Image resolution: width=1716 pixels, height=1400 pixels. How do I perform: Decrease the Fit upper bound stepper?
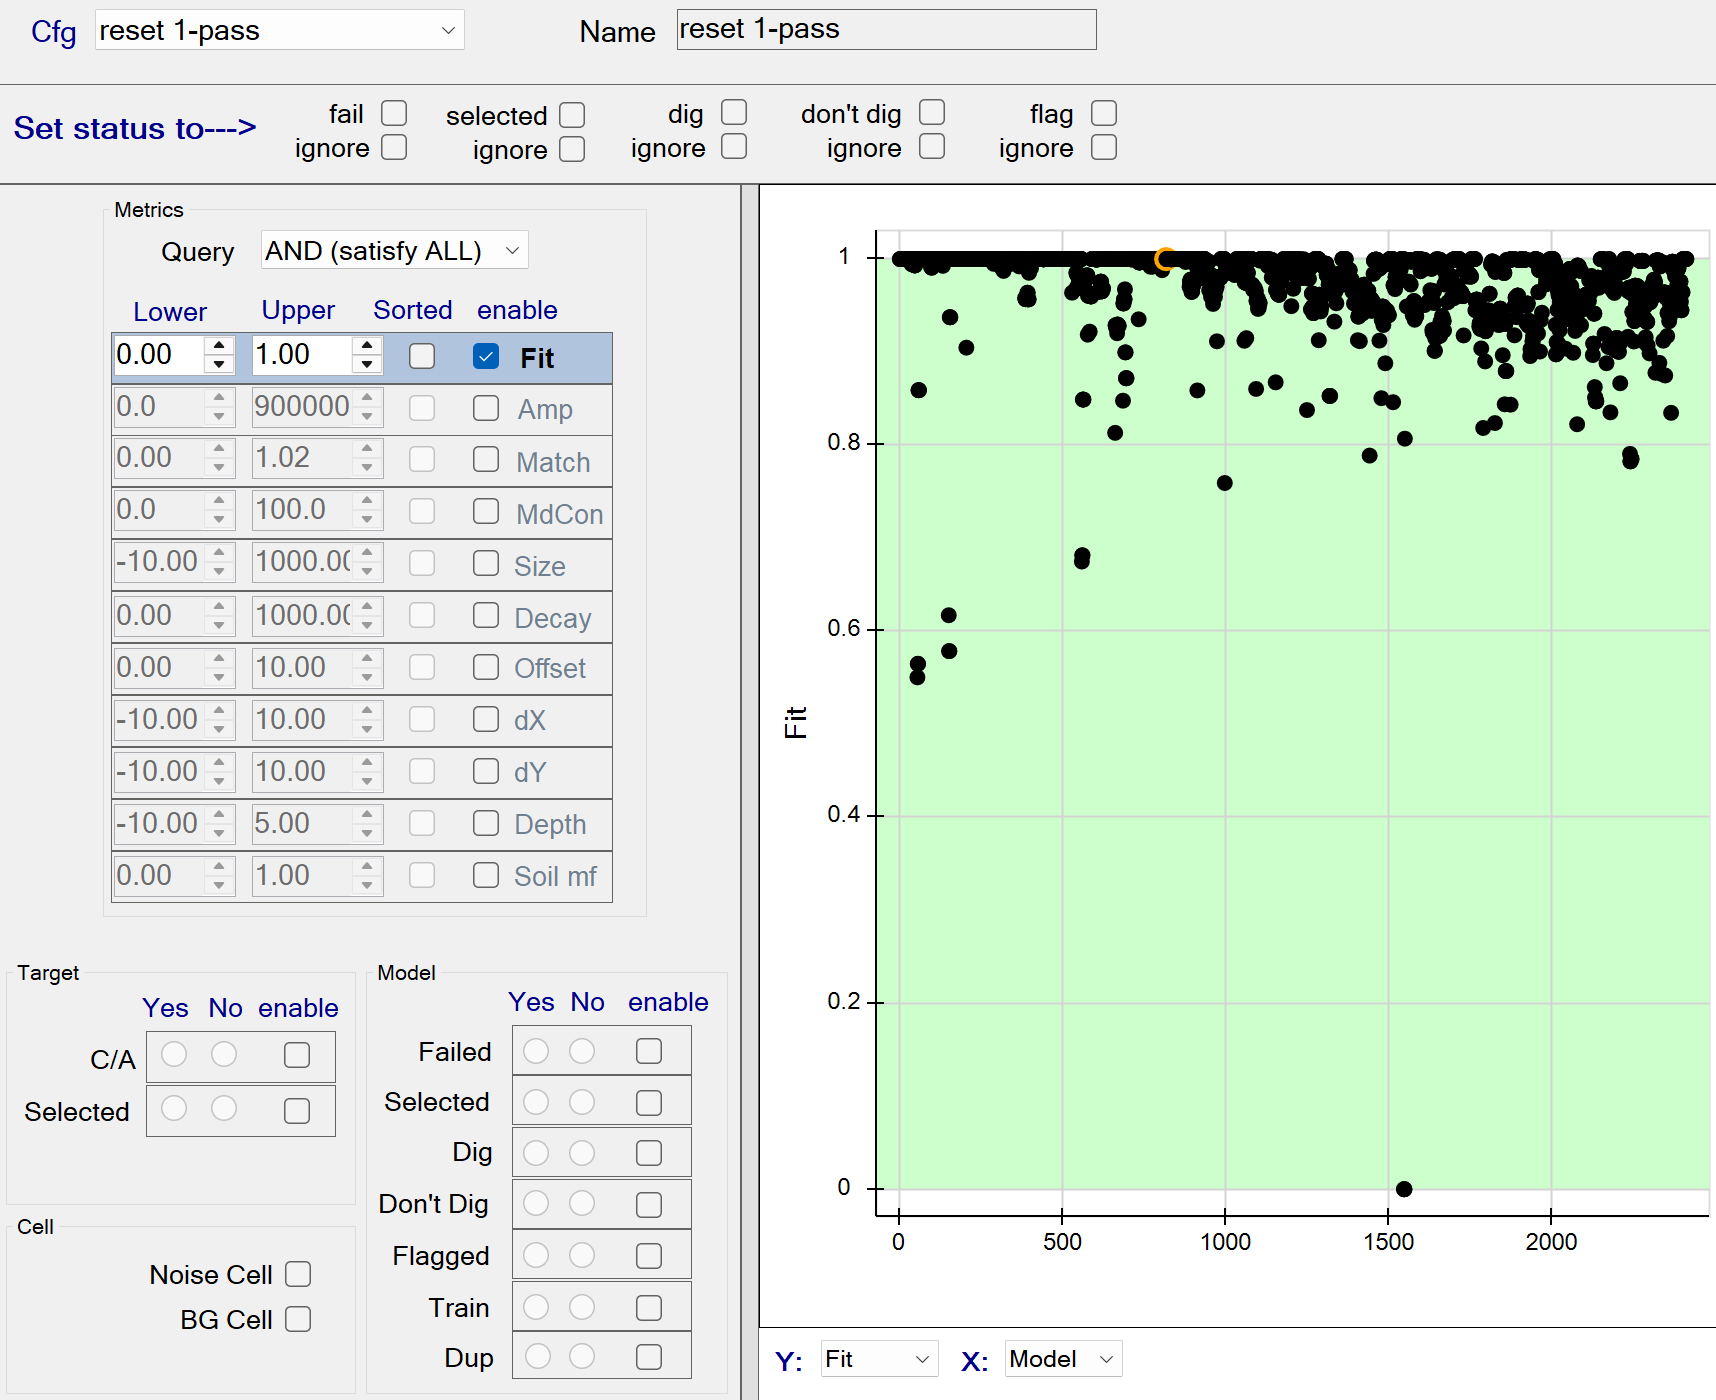(x=367, y=365)
